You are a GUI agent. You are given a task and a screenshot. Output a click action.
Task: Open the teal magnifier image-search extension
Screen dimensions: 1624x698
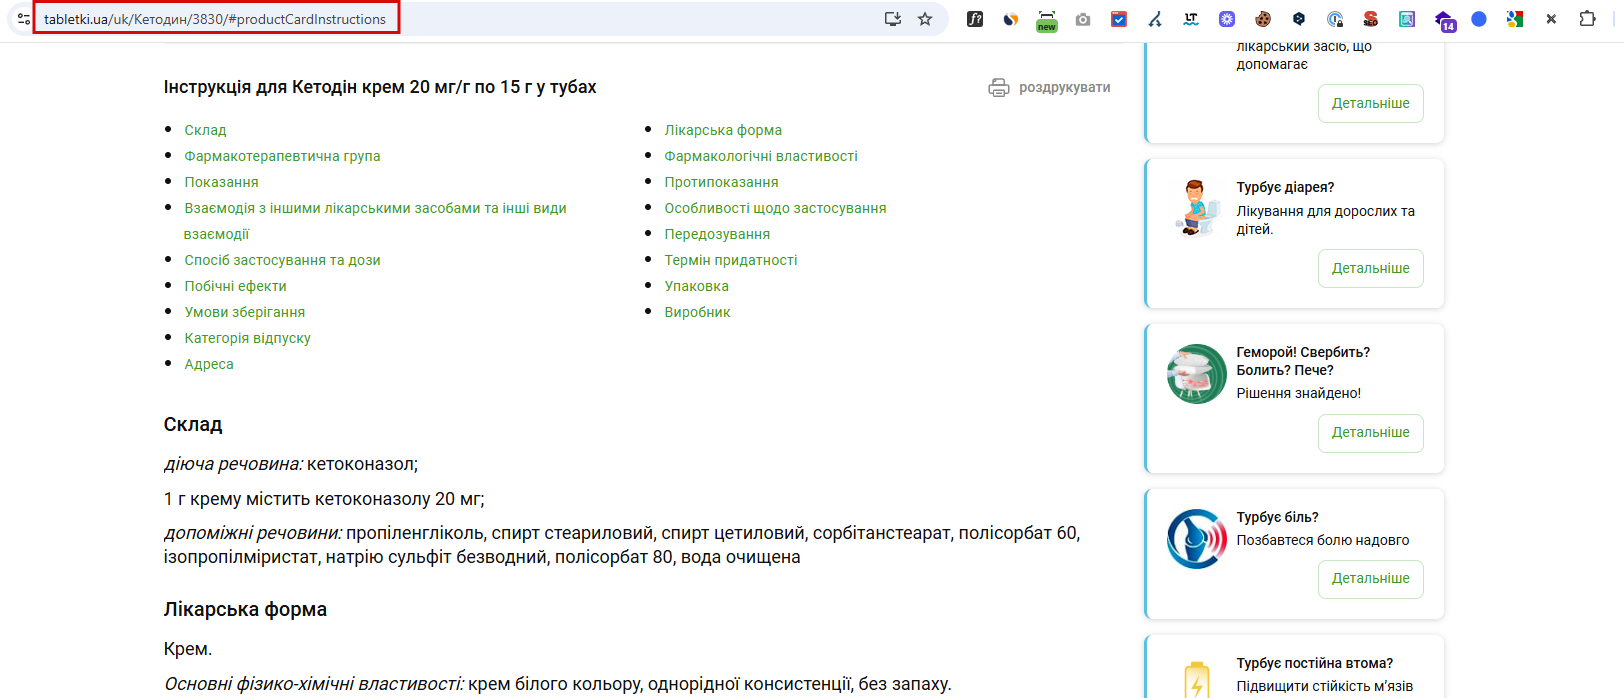1407,19
